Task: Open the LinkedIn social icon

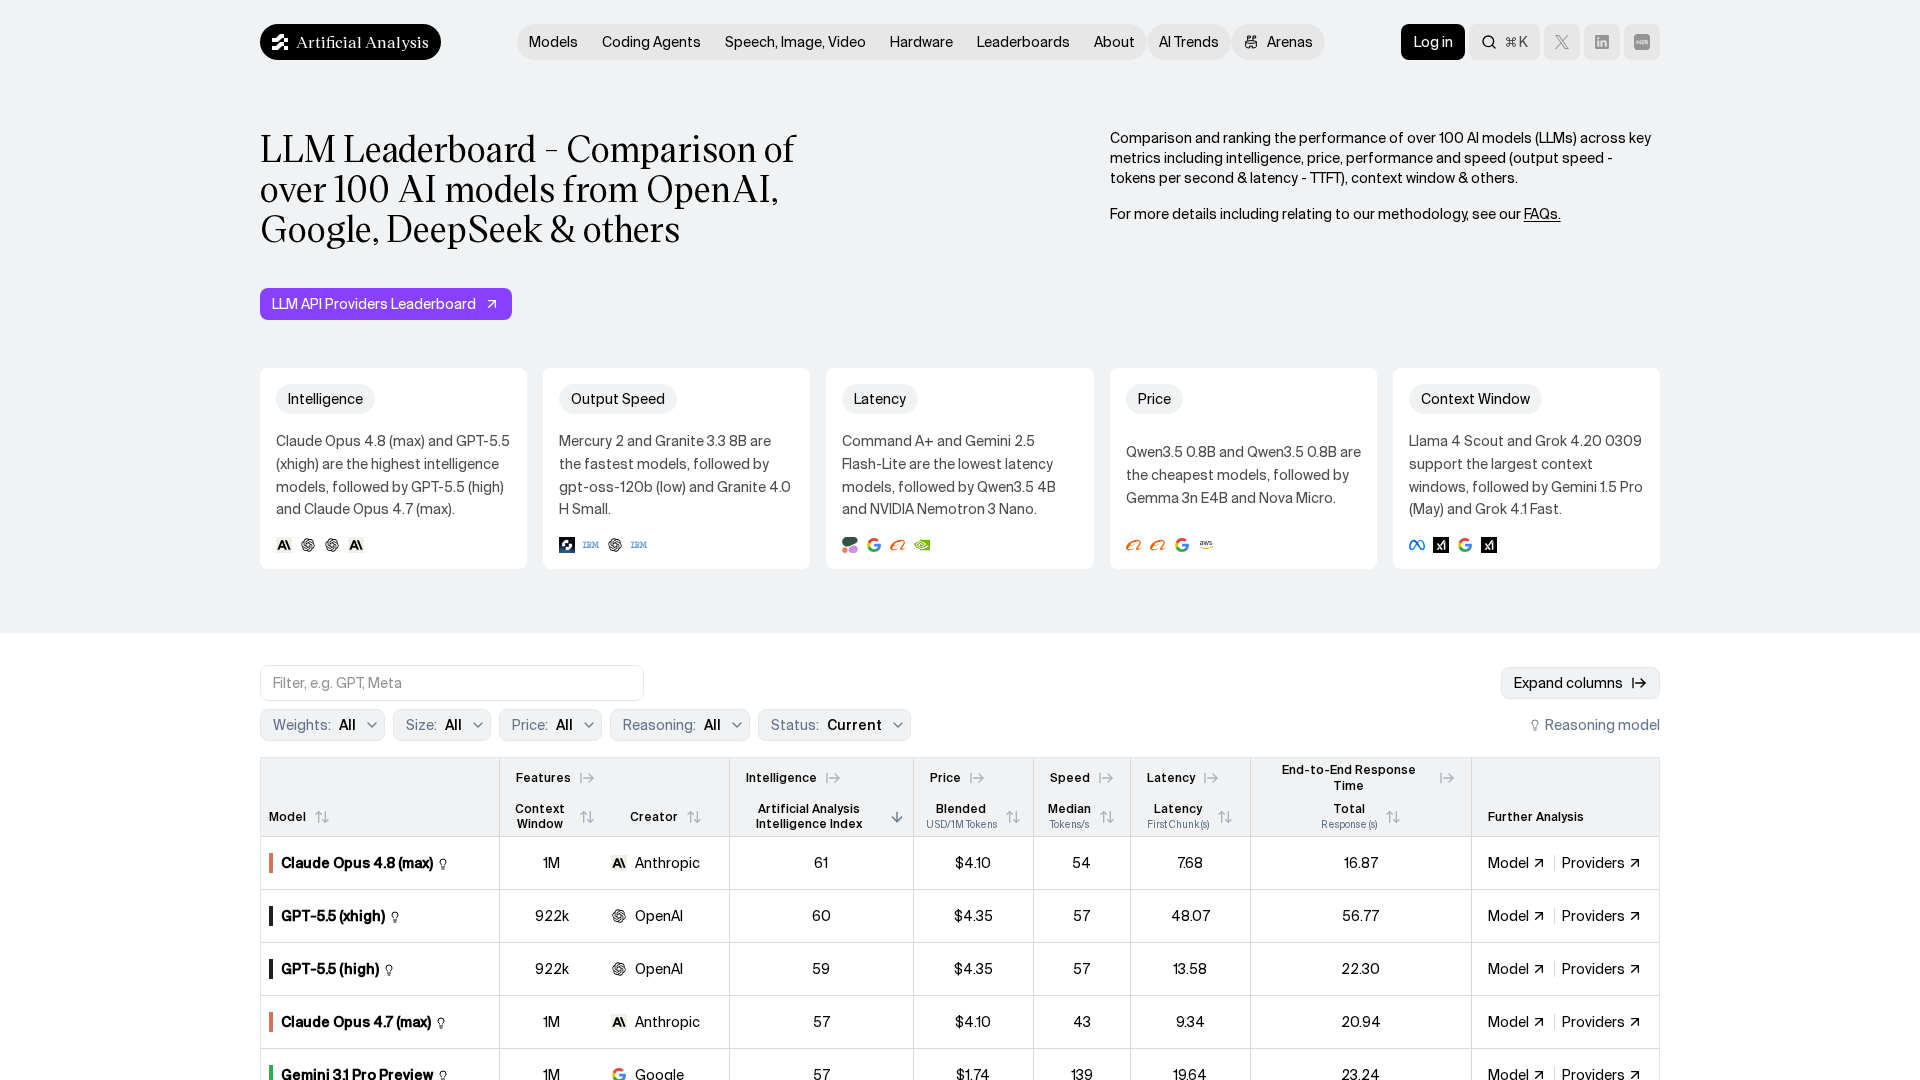Action: (1601, 42)
